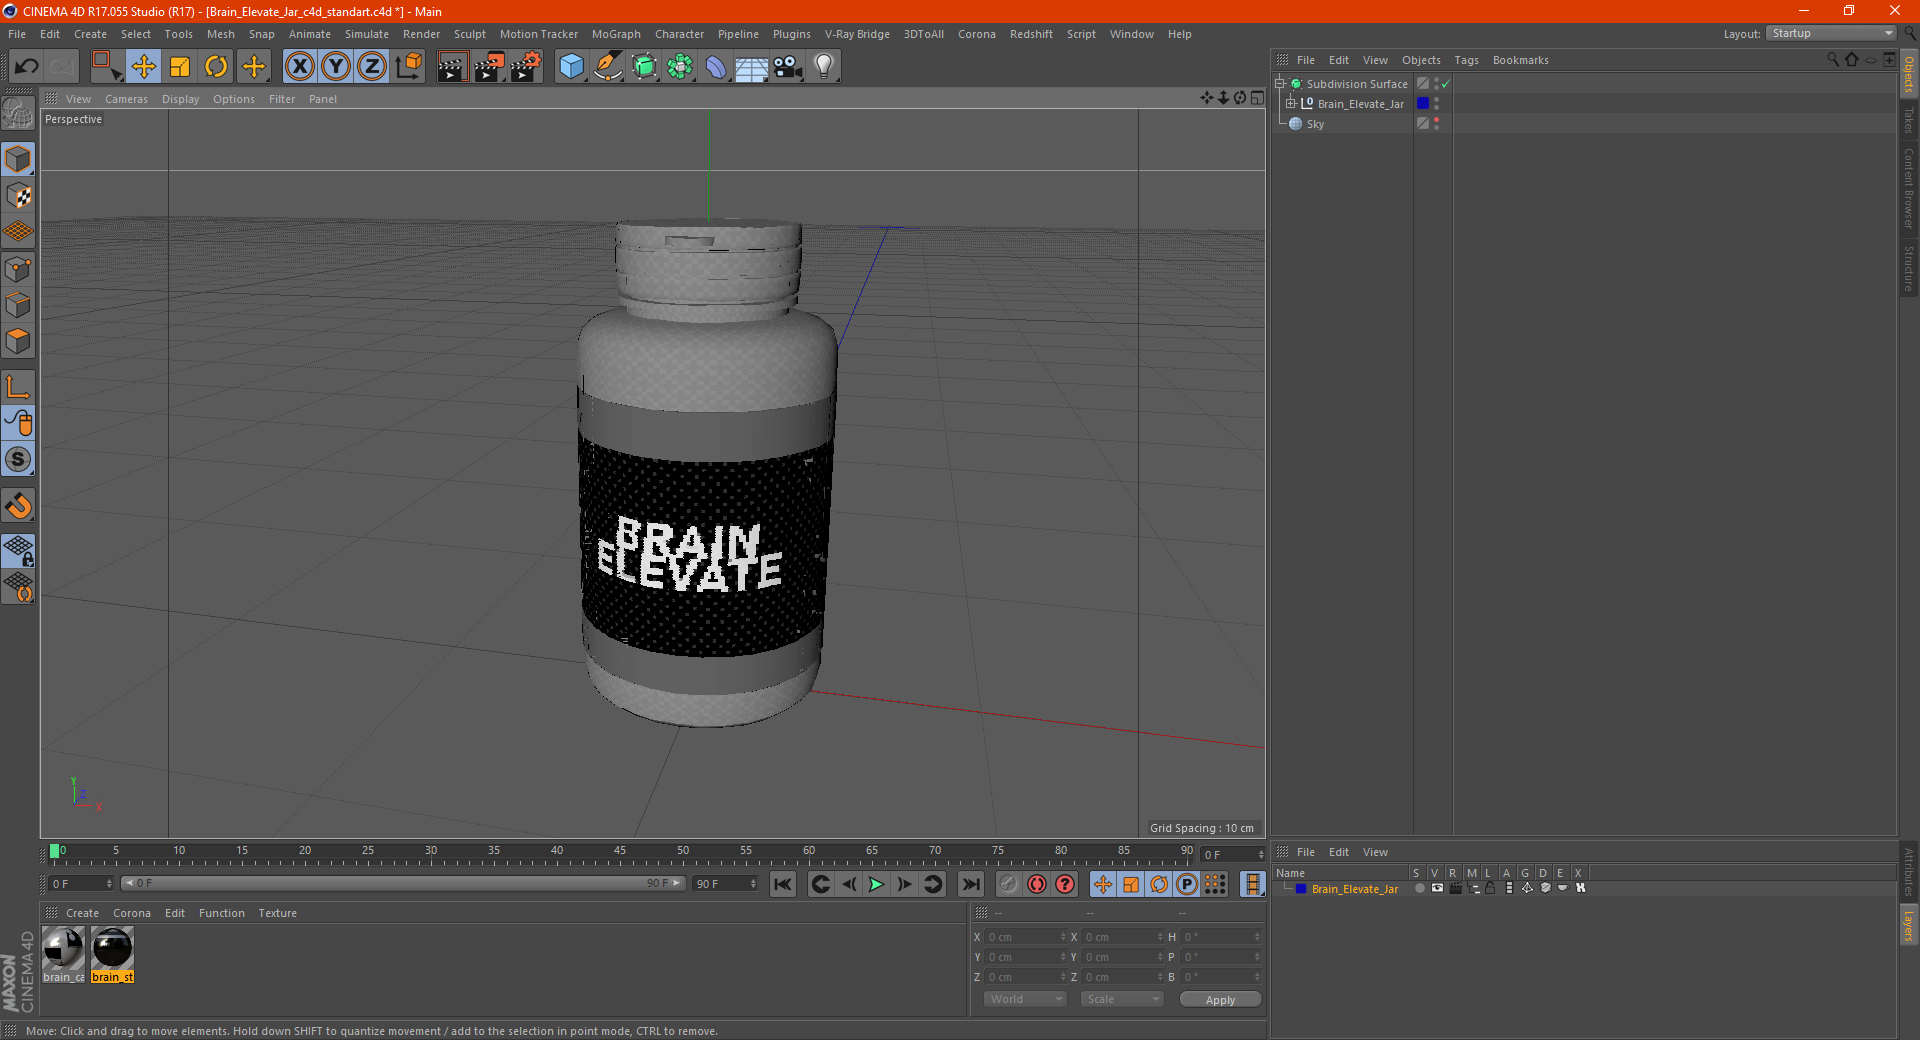Step the H rotation field spinner
1920x1040 pixels.
[1257, 937]
